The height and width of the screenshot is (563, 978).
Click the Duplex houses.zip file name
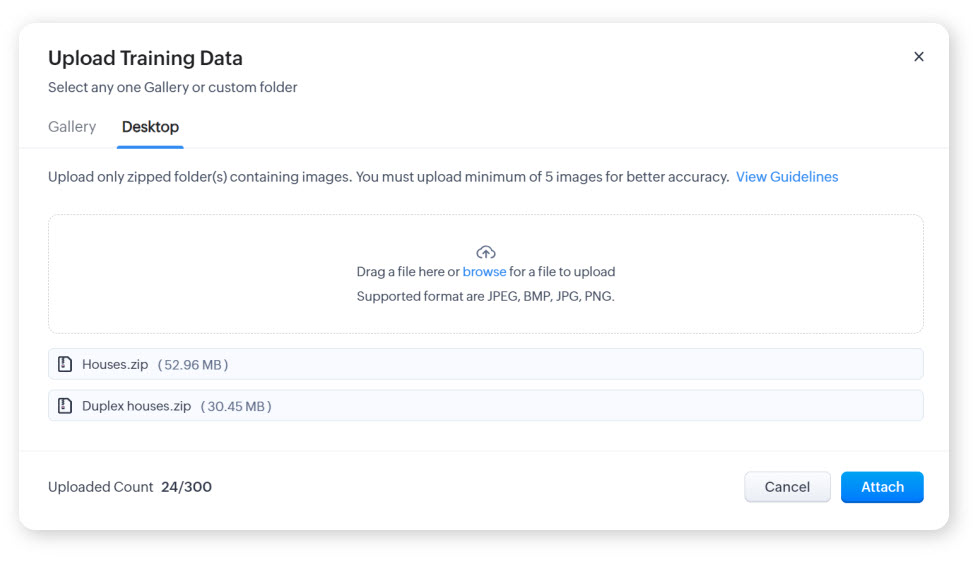point(136,406)
